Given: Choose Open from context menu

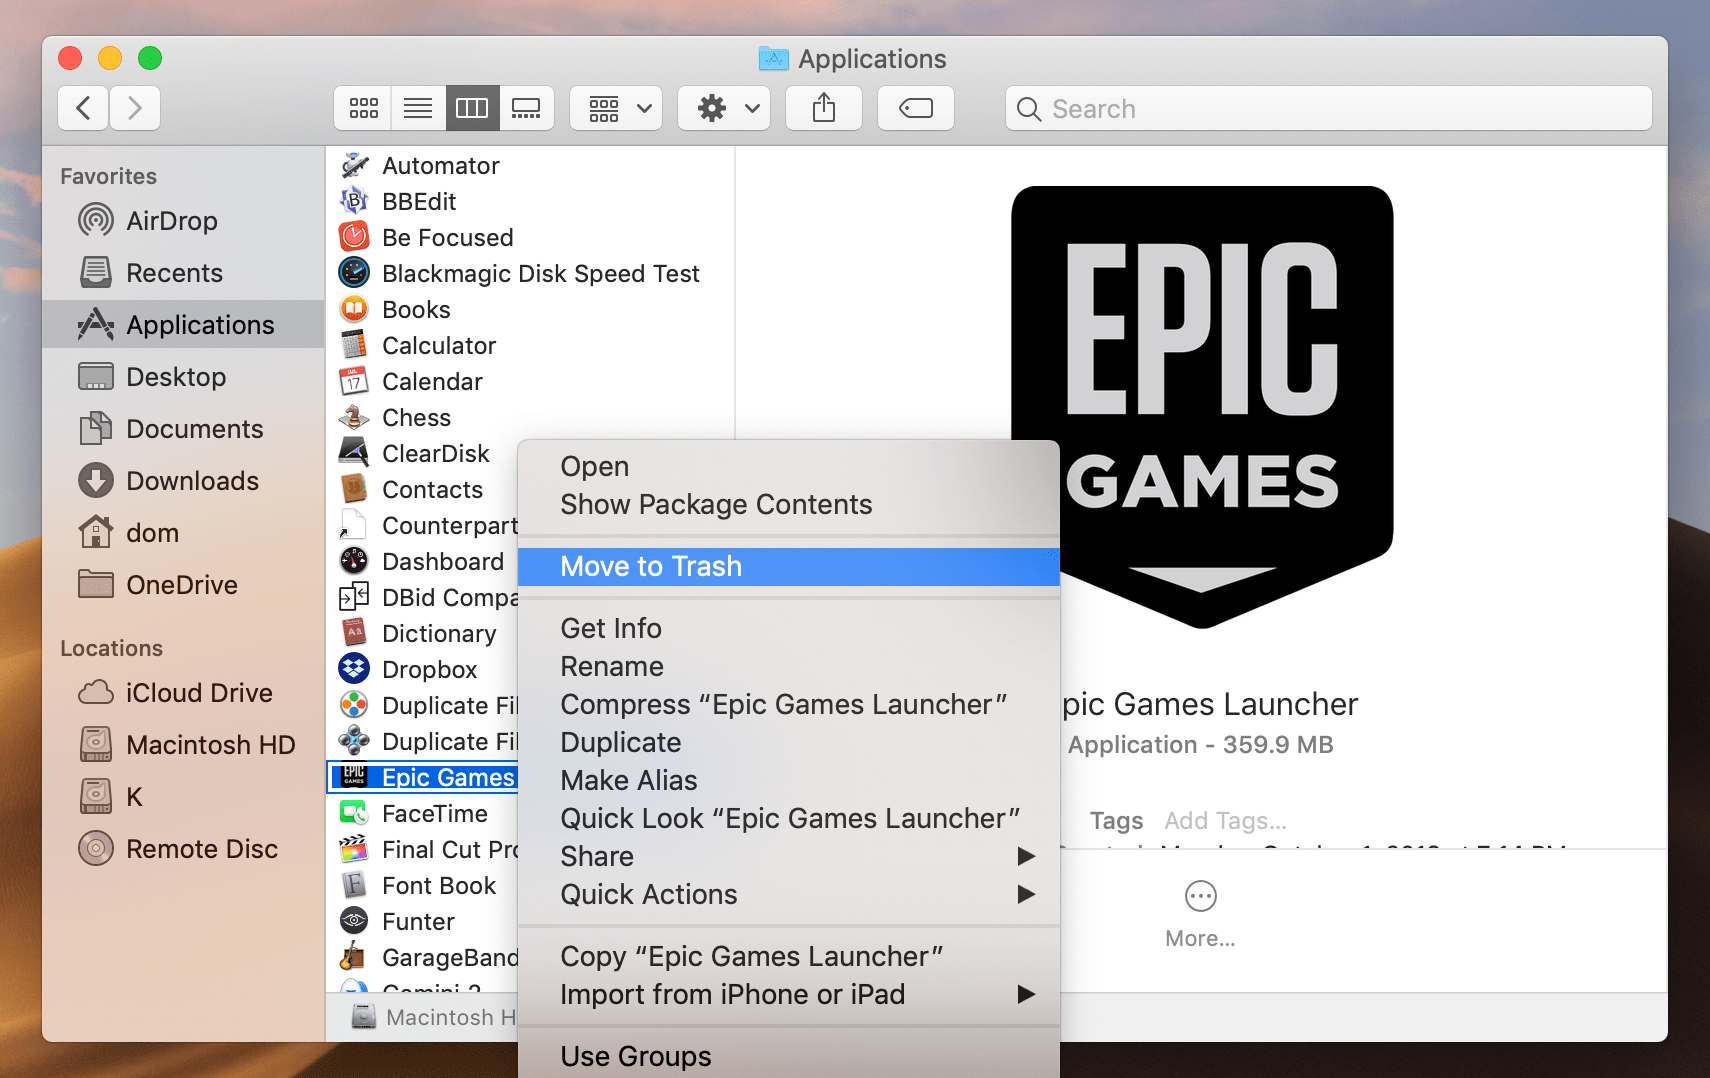Looking at the screenshot, I should click(788, 467).
